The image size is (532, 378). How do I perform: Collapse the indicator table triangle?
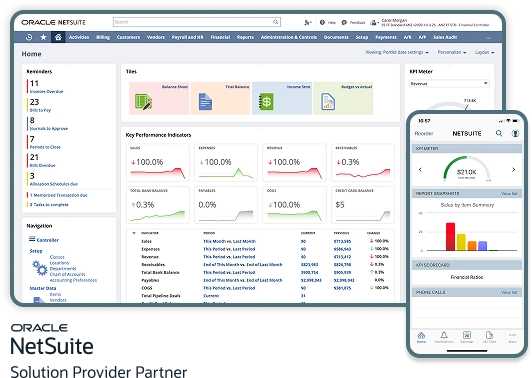click(134, 233)
